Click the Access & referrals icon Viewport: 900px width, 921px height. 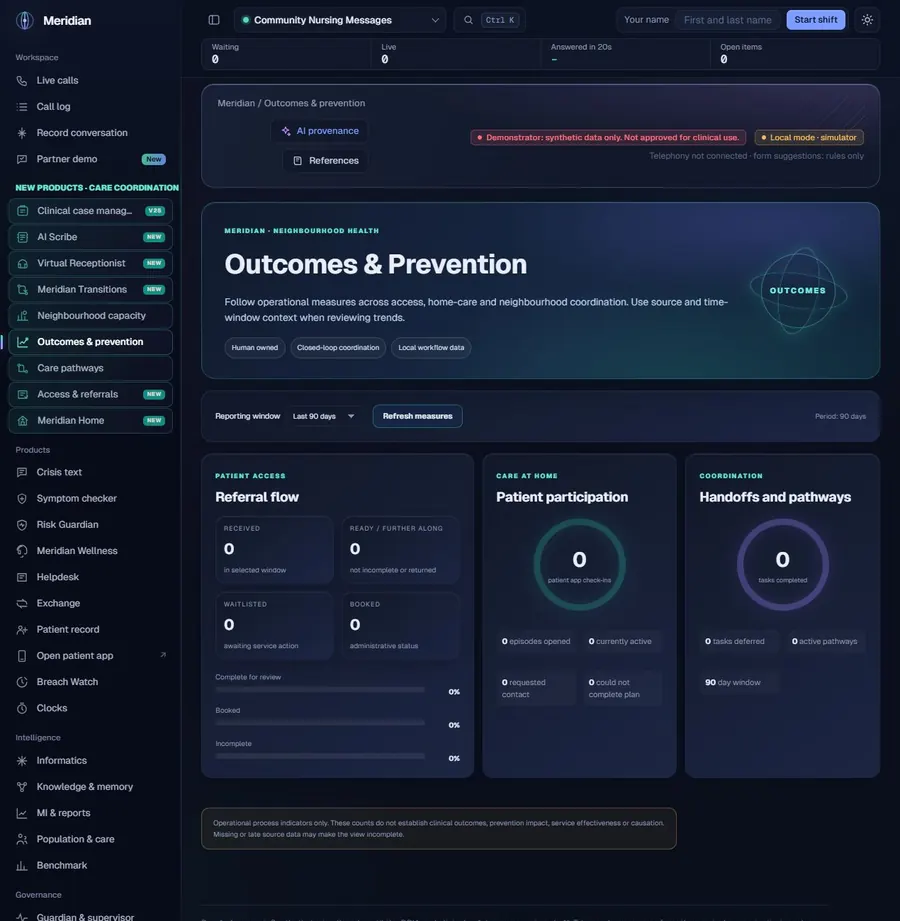click(x=22, y=395)
